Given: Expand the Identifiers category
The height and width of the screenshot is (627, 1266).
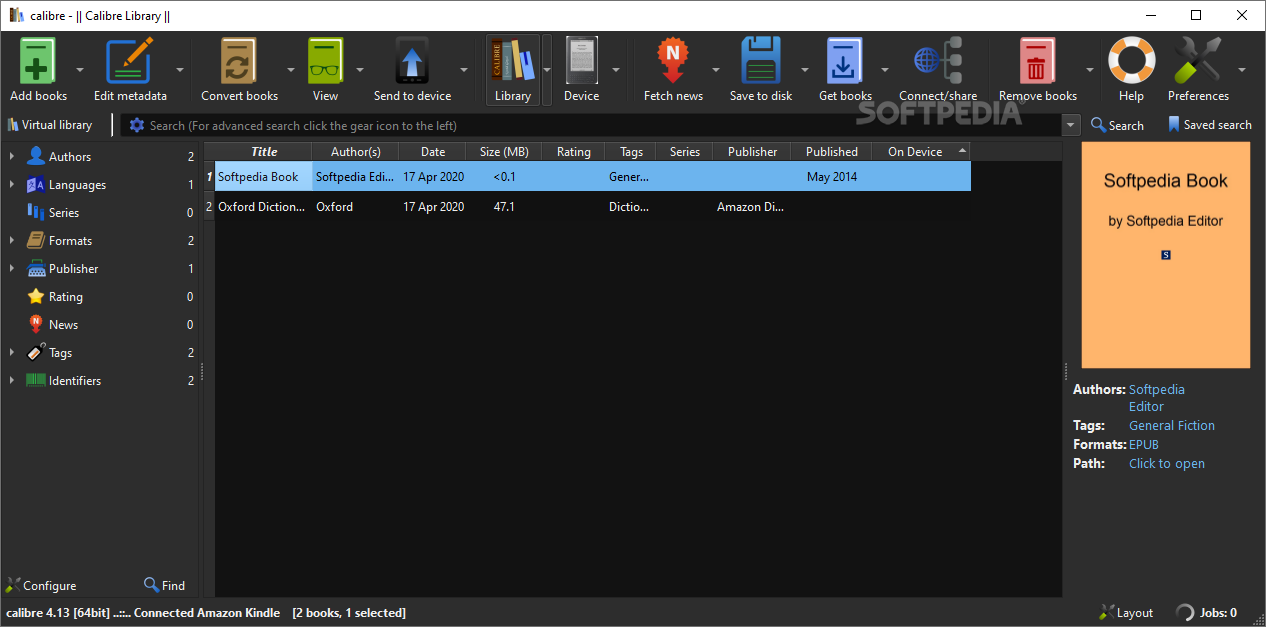Looking at the screenshot, I should coord(11,381).
